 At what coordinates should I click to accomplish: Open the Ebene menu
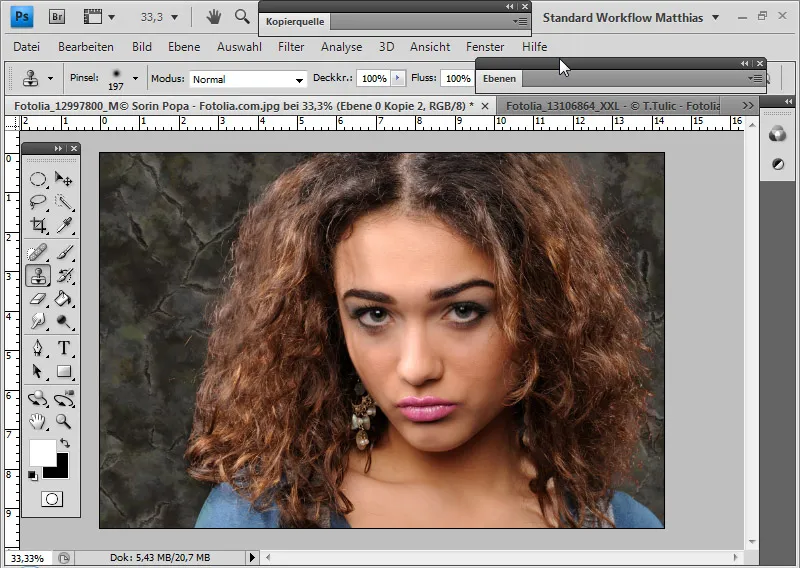[184, 47]
